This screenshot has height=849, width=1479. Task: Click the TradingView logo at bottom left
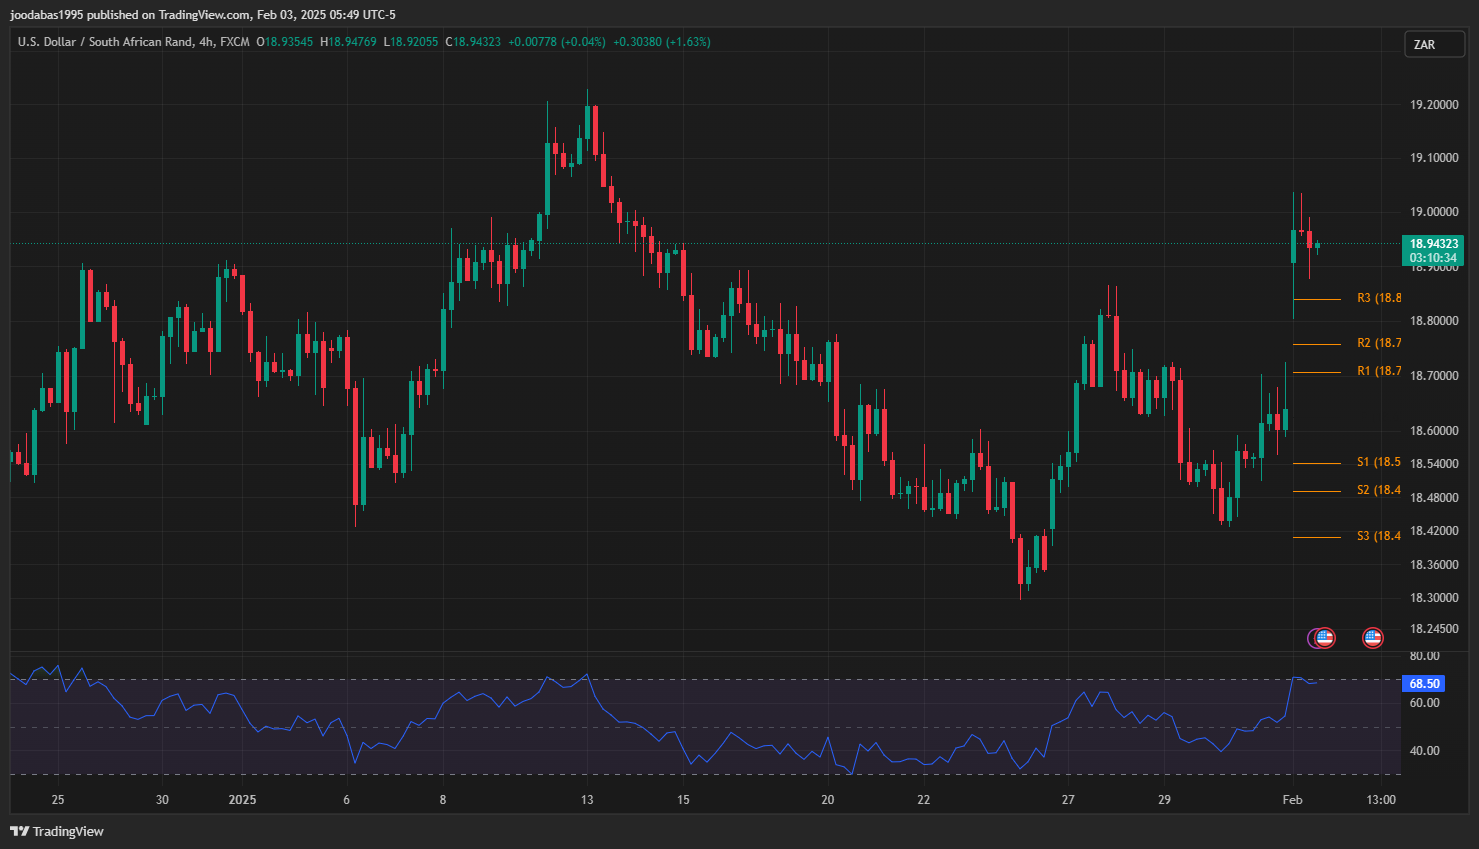(x=57, y=831)
